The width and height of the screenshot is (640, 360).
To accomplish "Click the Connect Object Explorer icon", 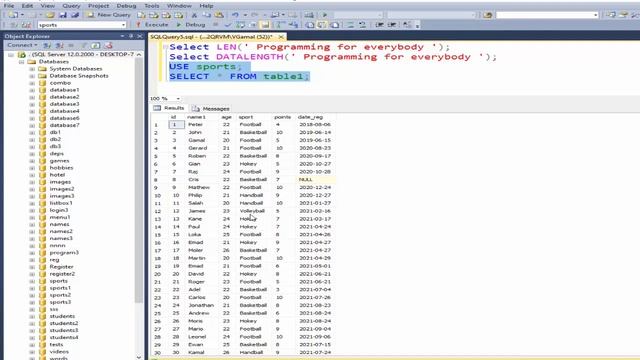I will [47, 45].
